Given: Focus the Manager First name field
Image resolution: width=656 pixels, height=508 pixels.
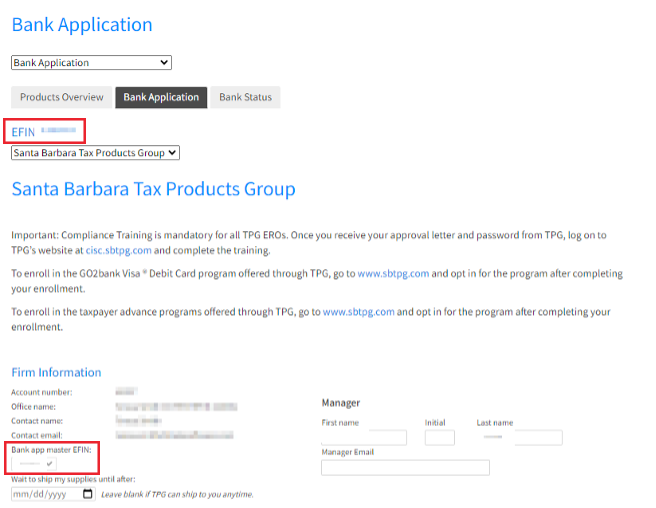Looking at the screenshot, I should coord(364,438).
